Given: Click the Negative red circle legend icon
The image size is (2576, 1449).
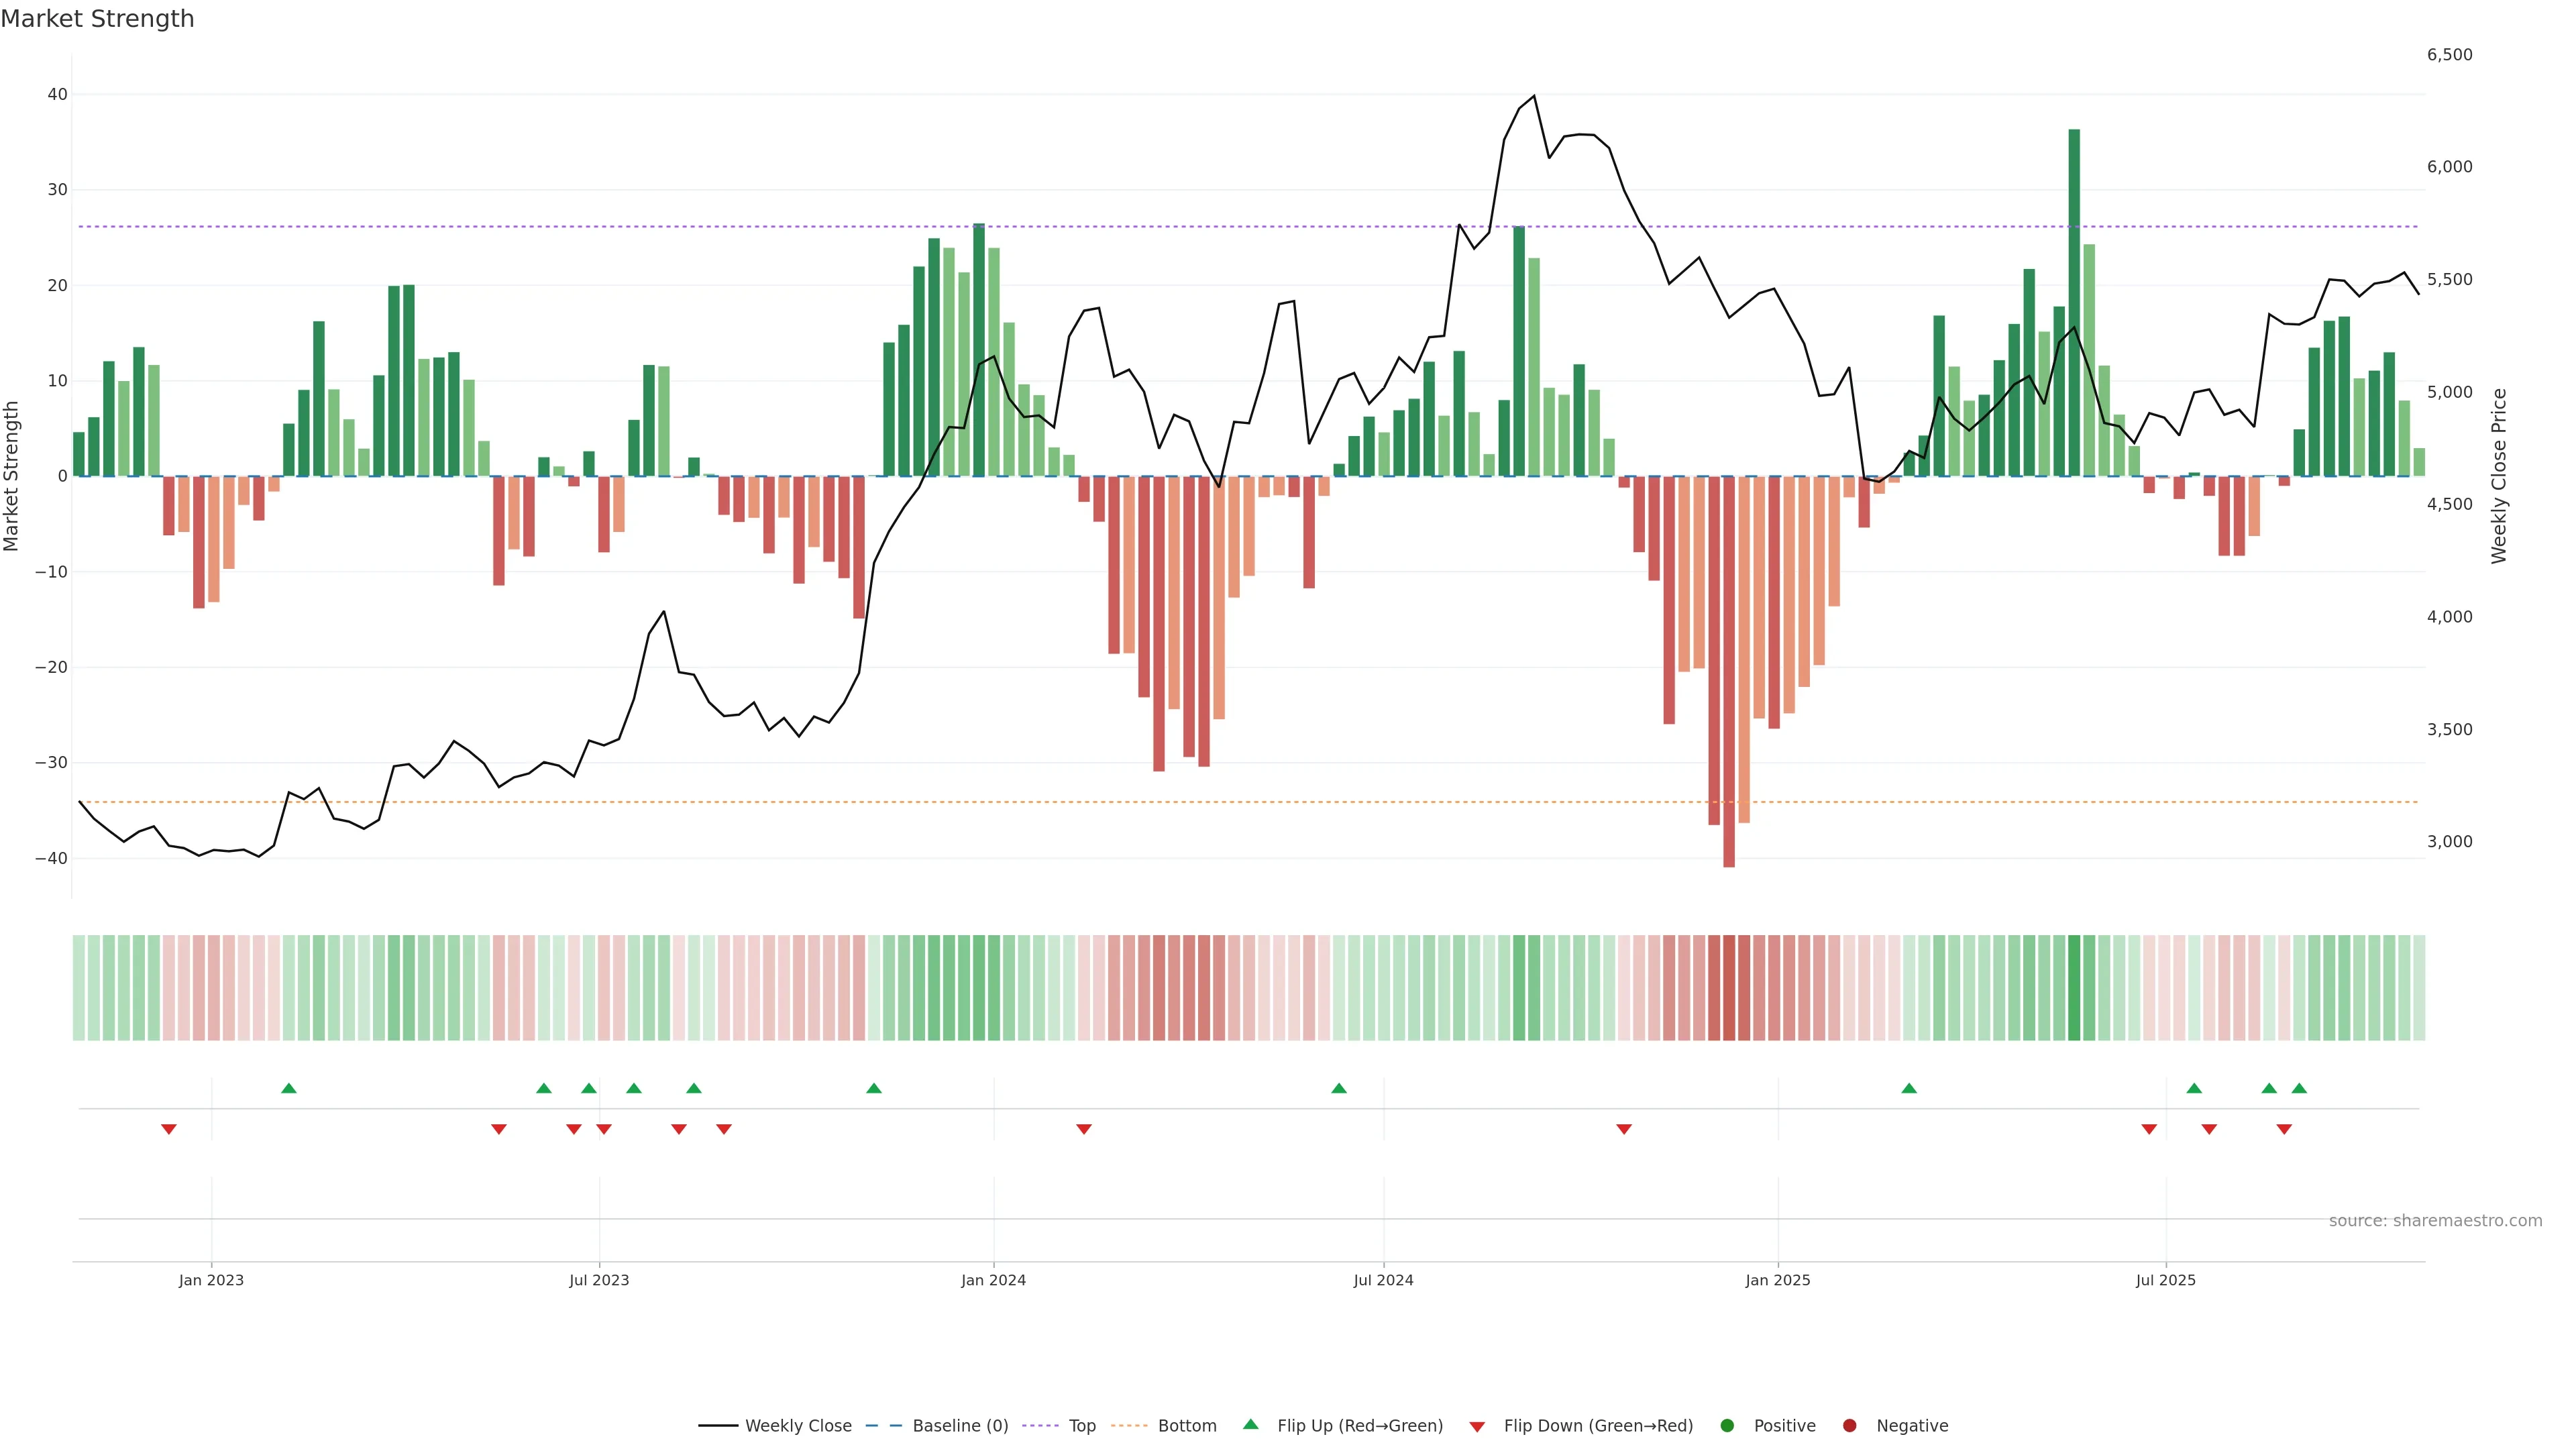Looking at the screenshot, I should coord(1849,1426).
